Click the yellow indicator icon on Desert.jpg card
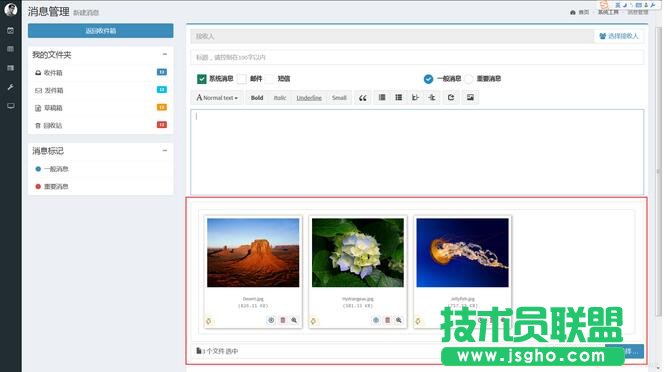 (x=209, y=321)
